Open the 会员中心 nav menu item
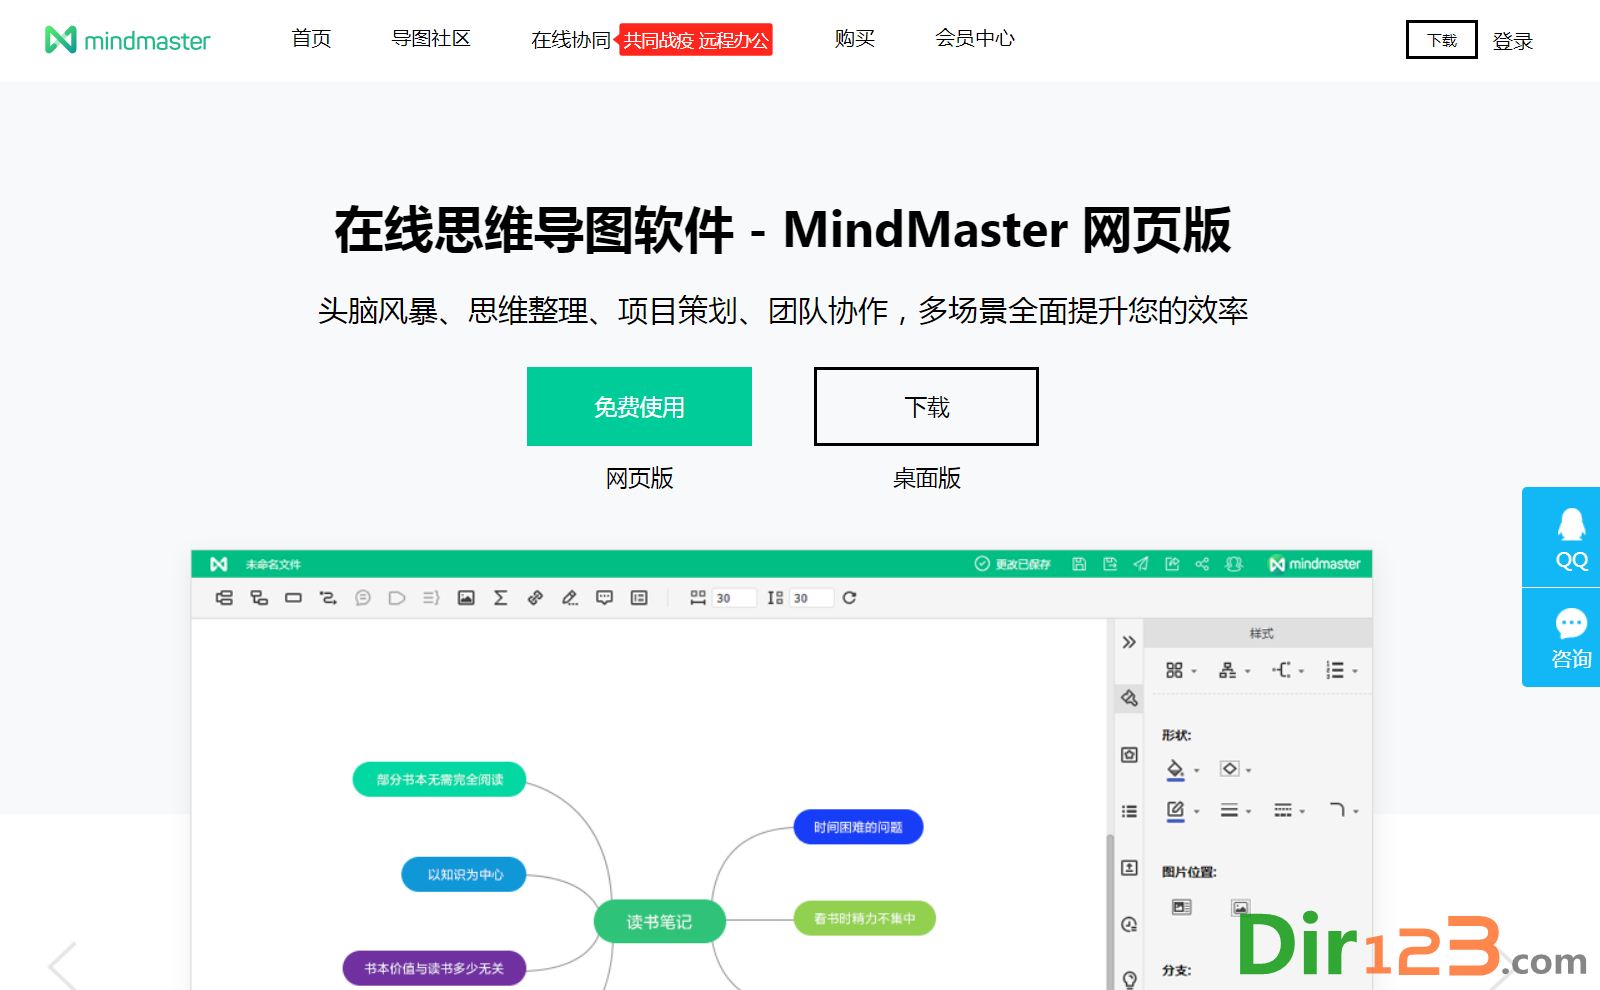Image resolution: width=1600 pixels, height=990 pixels. coord(975,39)
